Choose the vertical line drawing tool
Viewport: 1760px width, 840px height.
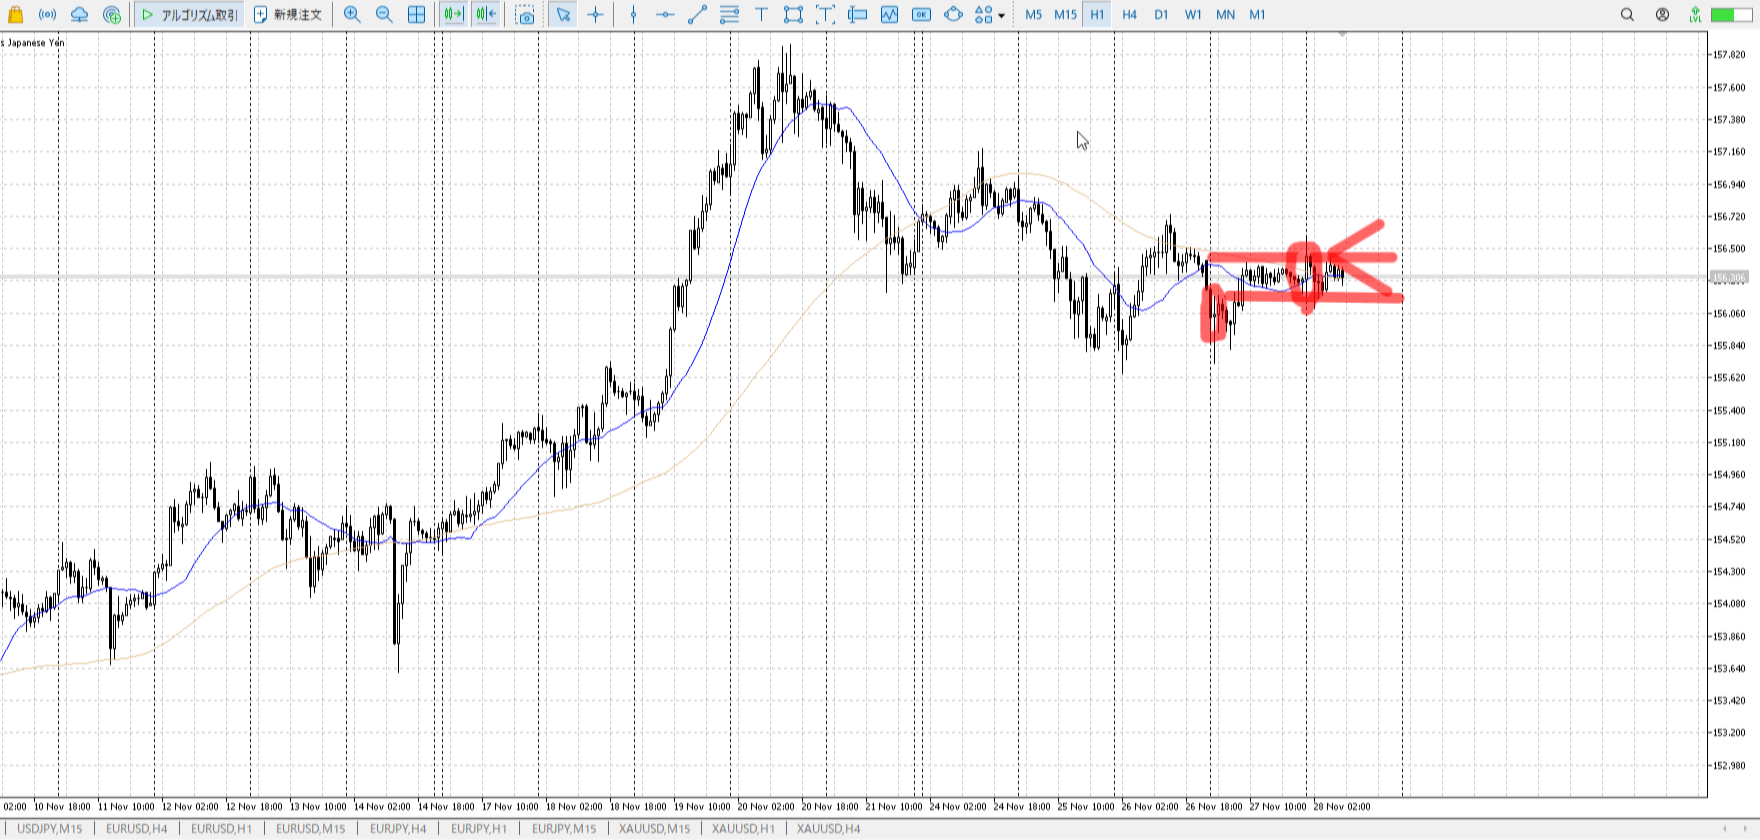pos(633,14)
